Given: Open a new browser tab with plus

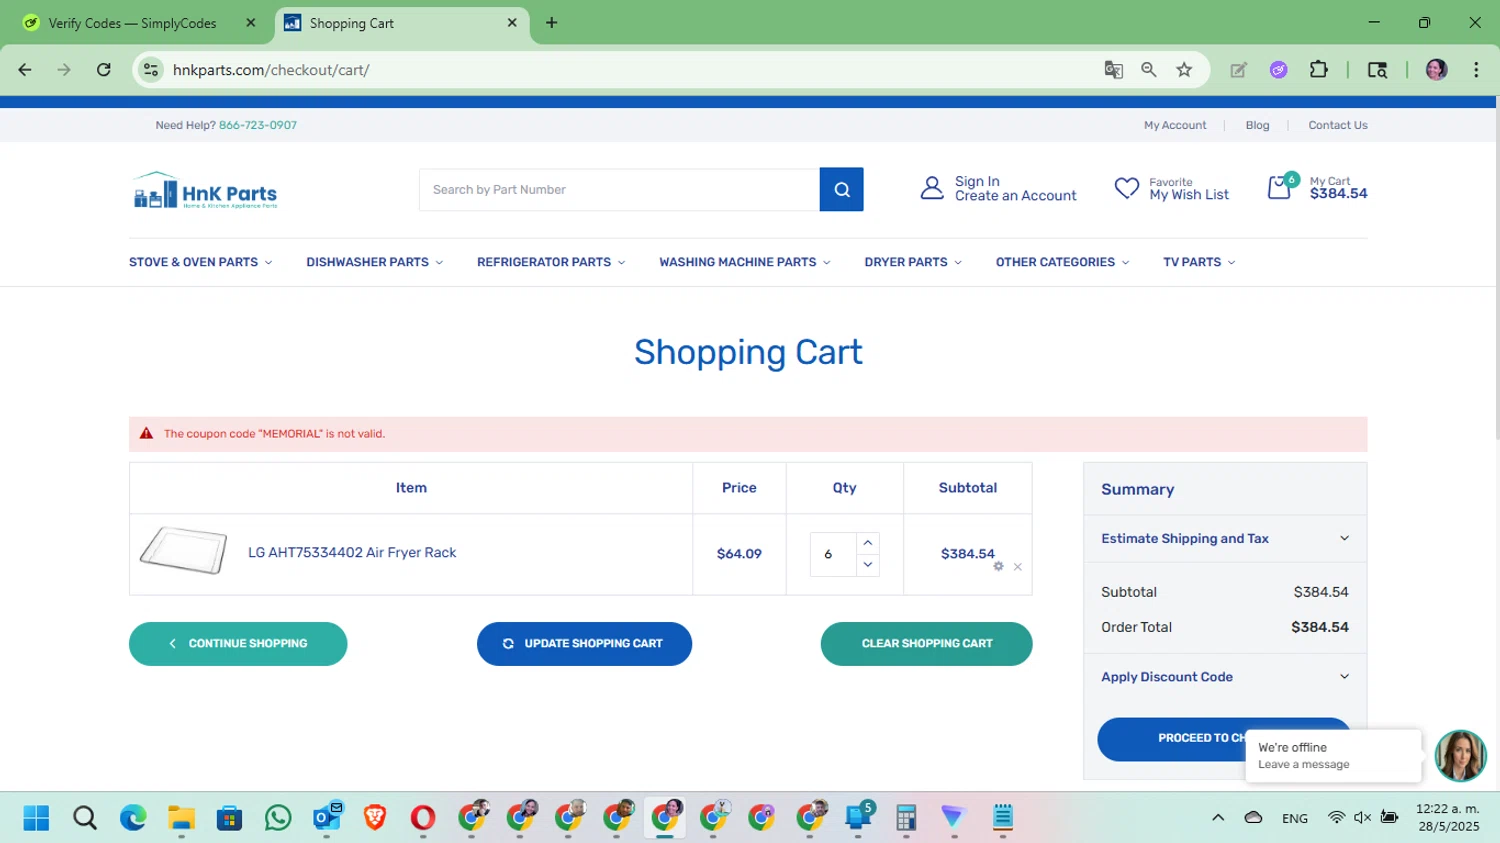Looking at the screenshot, I should 551,23.
